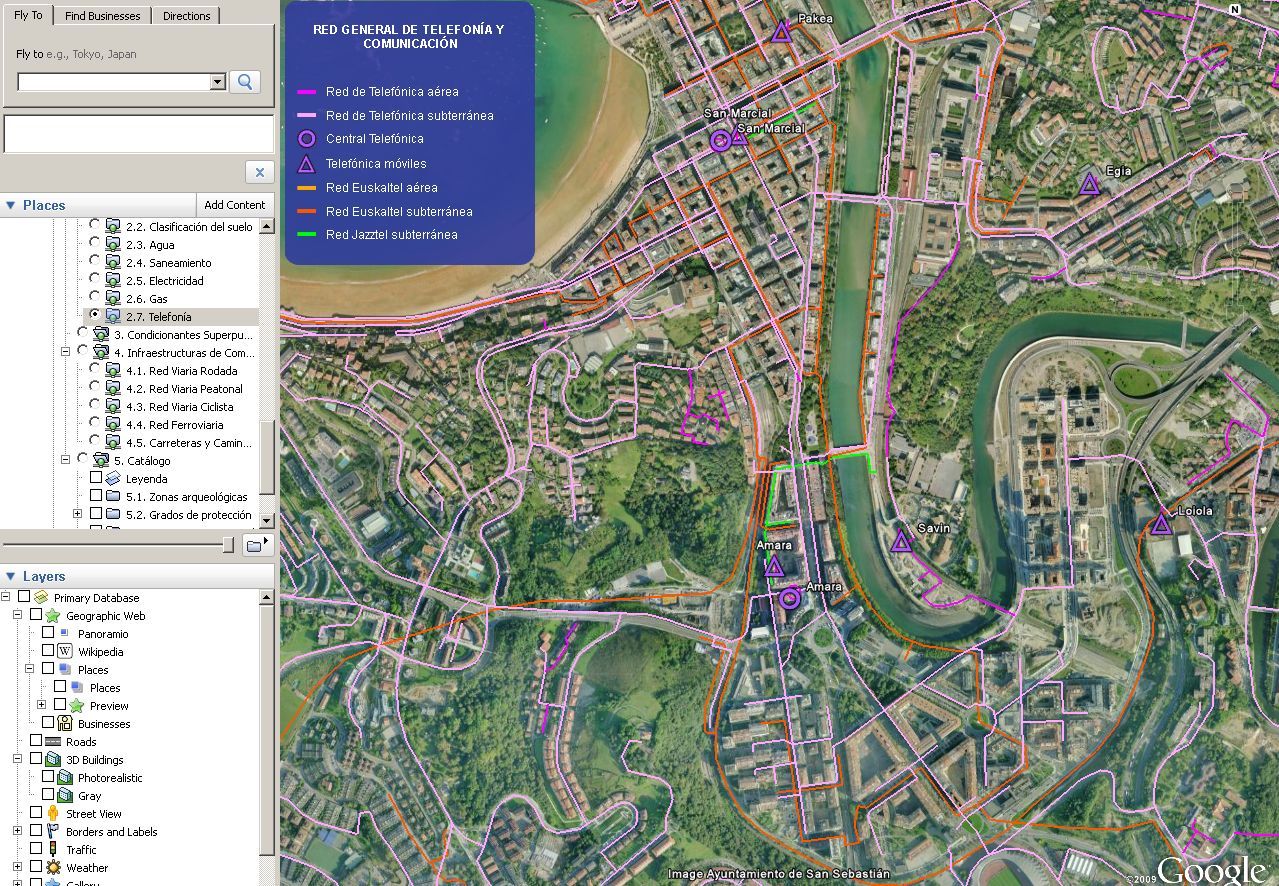Click the 5.1 Zonas arqueológicas folder icon
Screen dimensions: 1279x886
coord(113,497)
